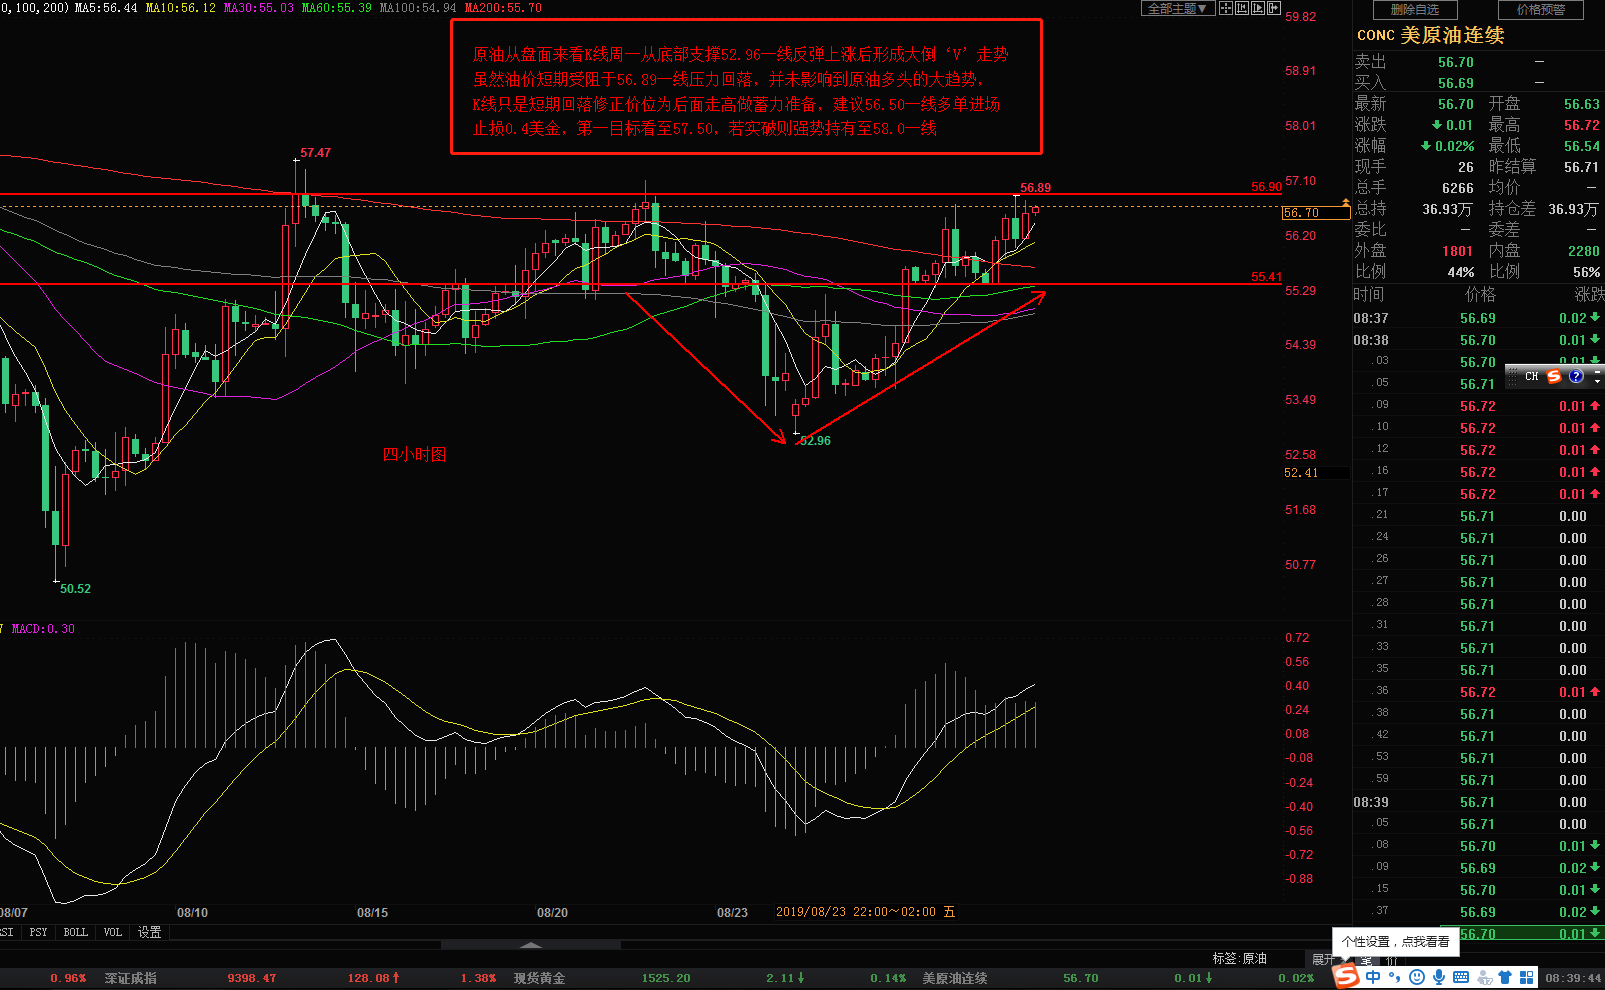Click the MA60:55.39 moving average label
The height and width of the screenshot is (990, 1605).
point(337,8)
